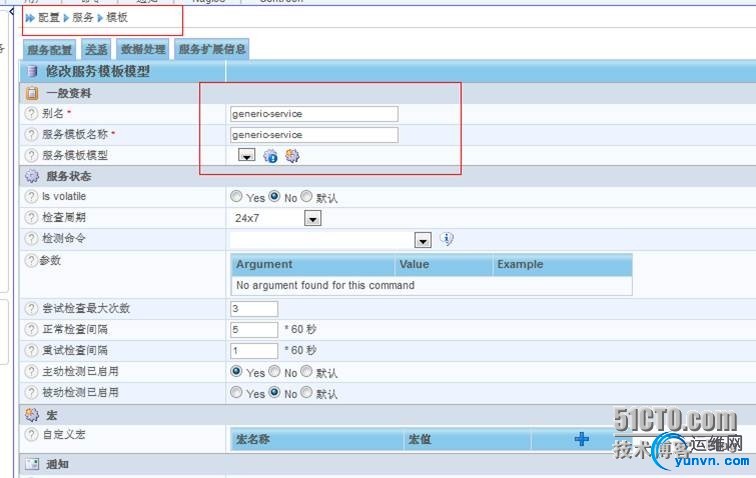Open help icon for 主动检测已启用
Image resolution: width=756 pixels, height=478 pixels.
click(31, 371)
